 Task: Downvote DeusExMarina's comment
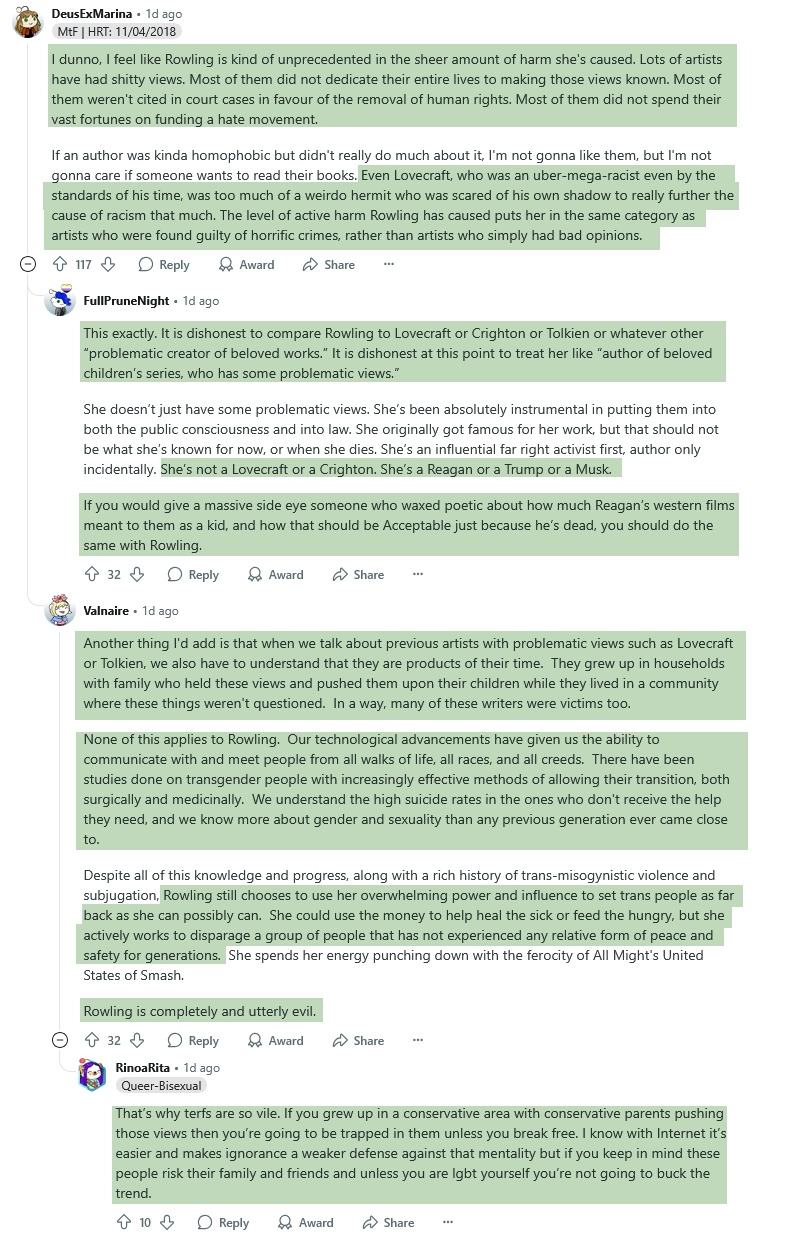[108, 265]
